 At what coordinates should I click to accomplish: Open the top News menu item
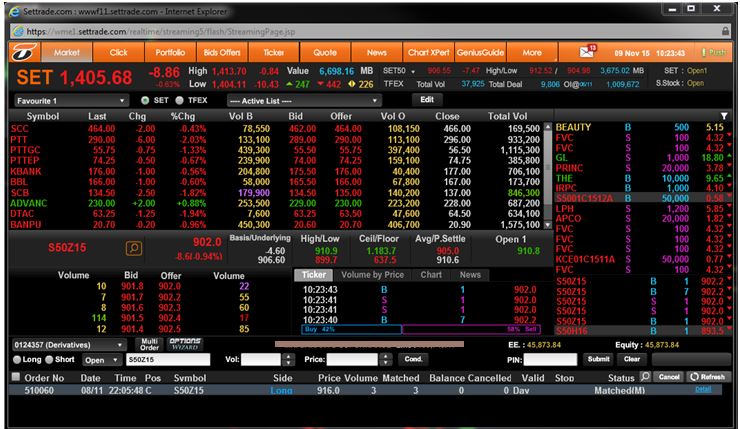tap(377, 52)
